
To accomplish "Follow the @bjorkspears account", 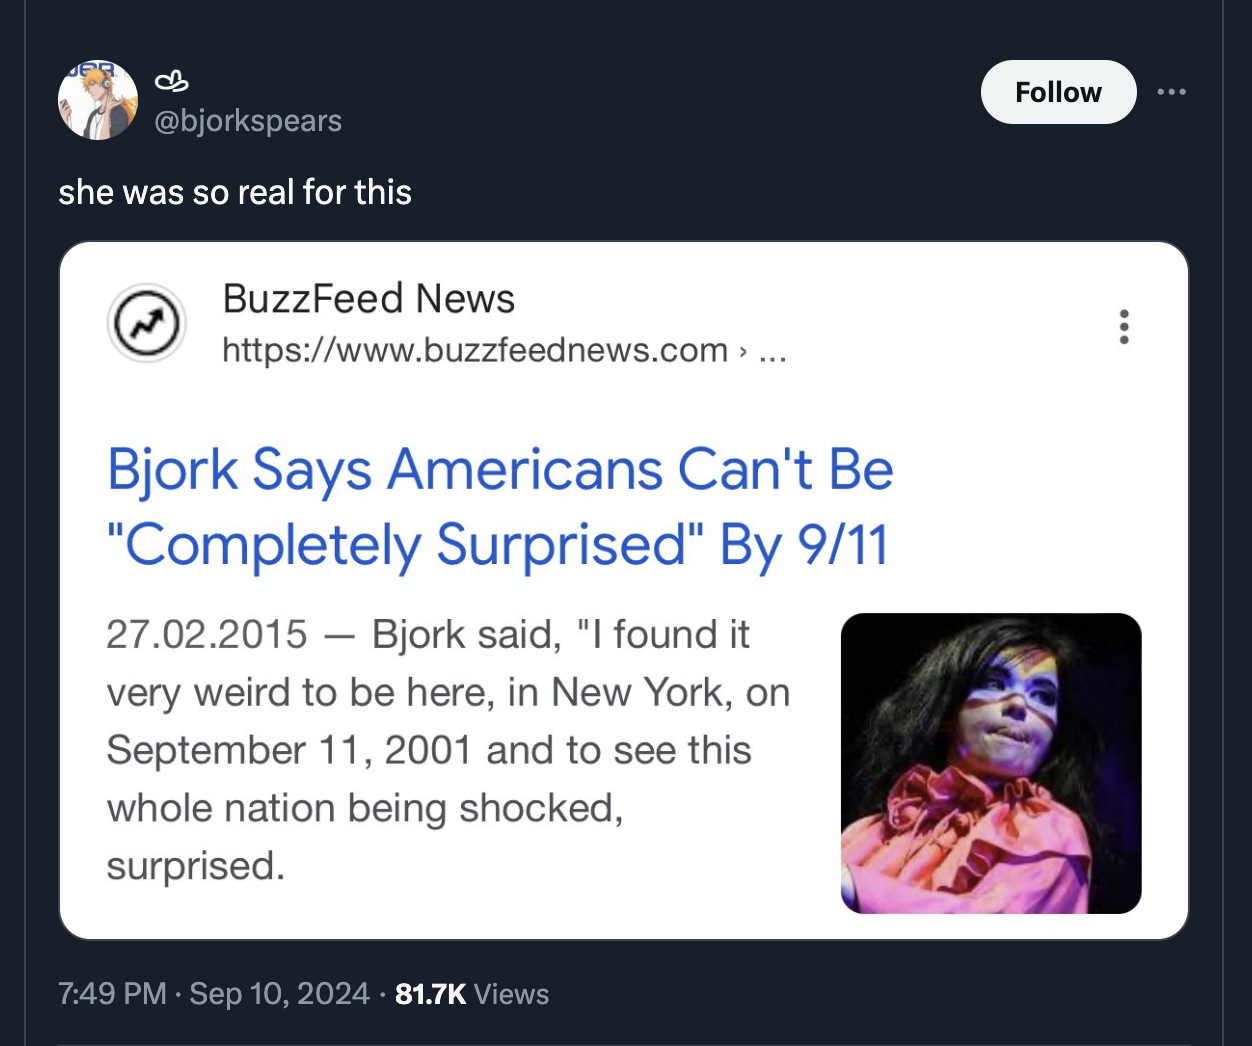I will (1058, 91).
